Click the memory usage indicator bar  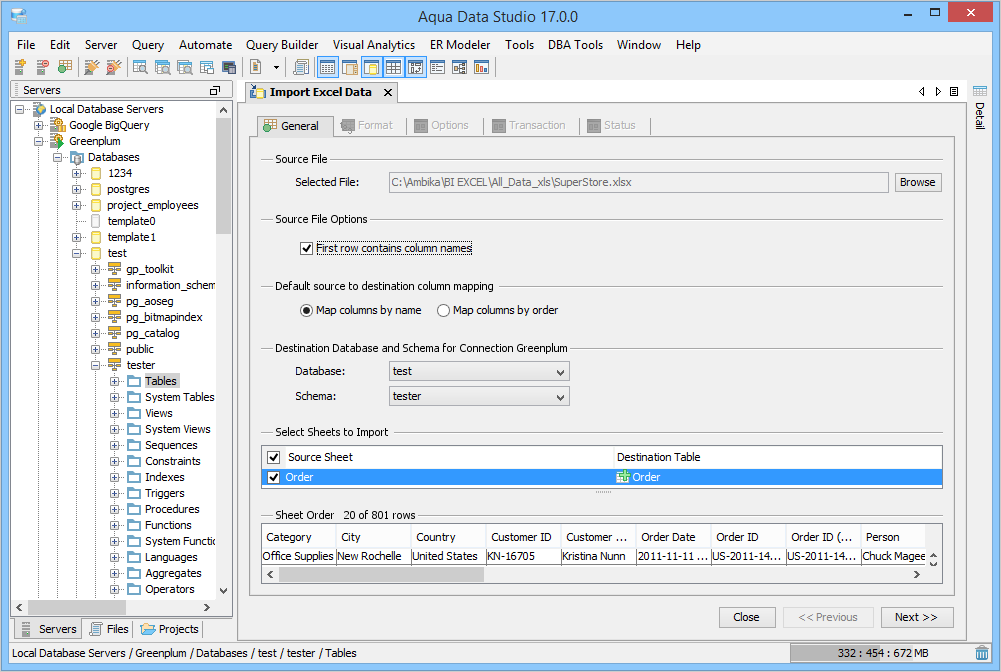880,653
